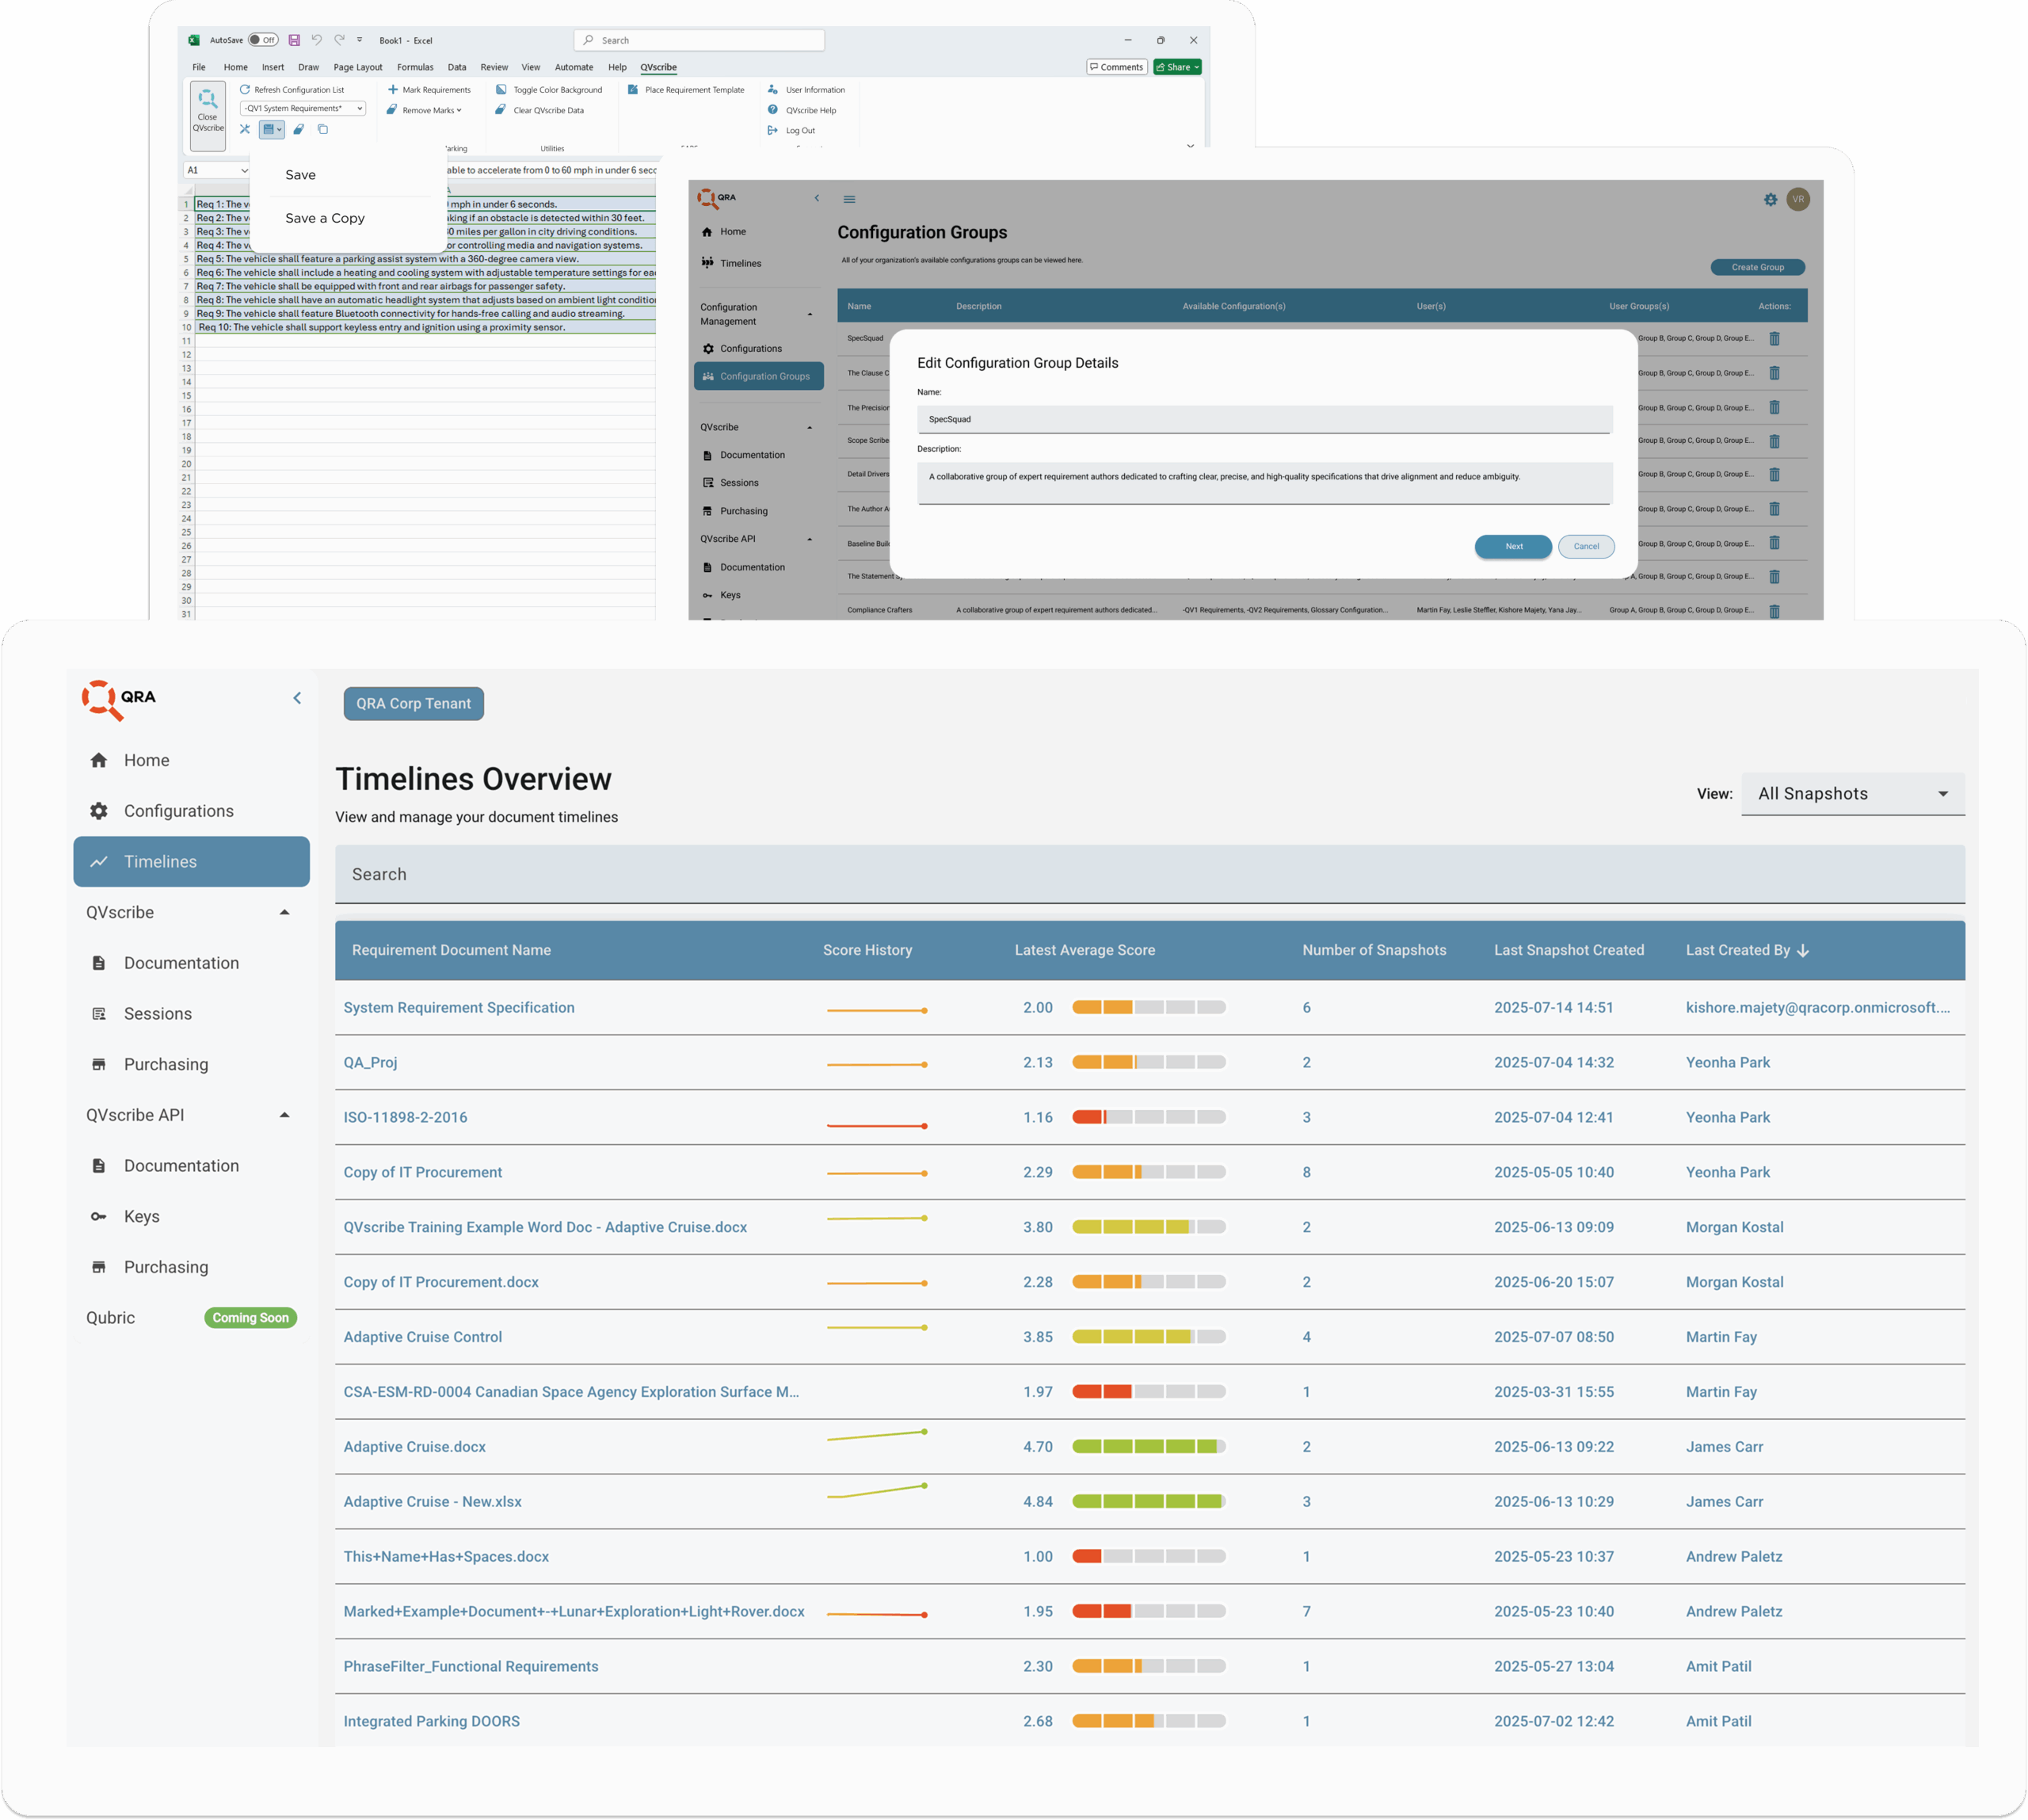Image resolution: width=2028 pixels, height=1820 pixels.
Task: Click Place Requirement Template icon
Action: pyautogui.click(x=632, y=90)
